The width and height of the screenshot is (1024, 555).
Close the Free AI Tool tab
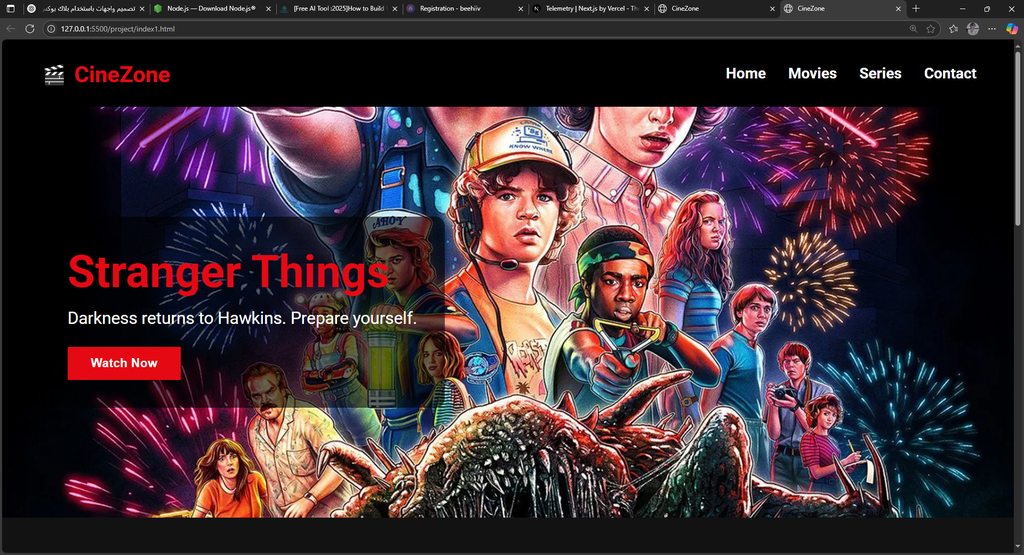coord(394,8)
